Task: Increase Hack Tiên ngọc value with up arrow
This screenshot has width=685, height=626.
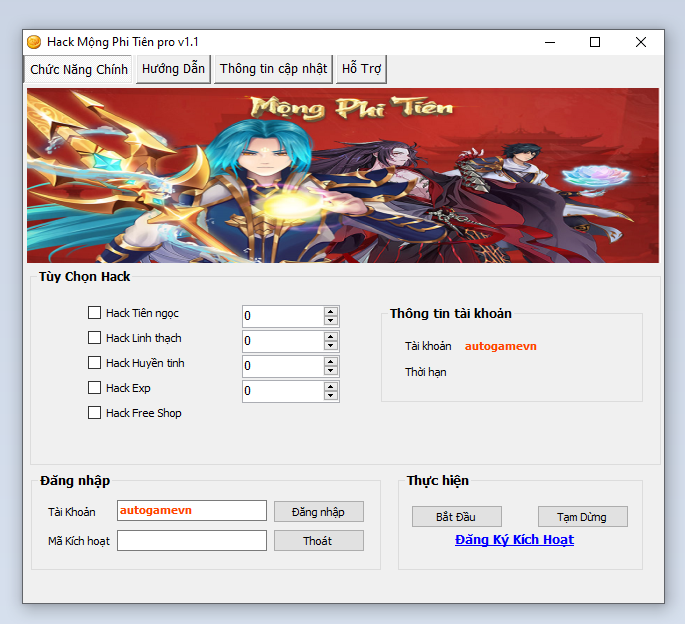Action: click(331, 311)
